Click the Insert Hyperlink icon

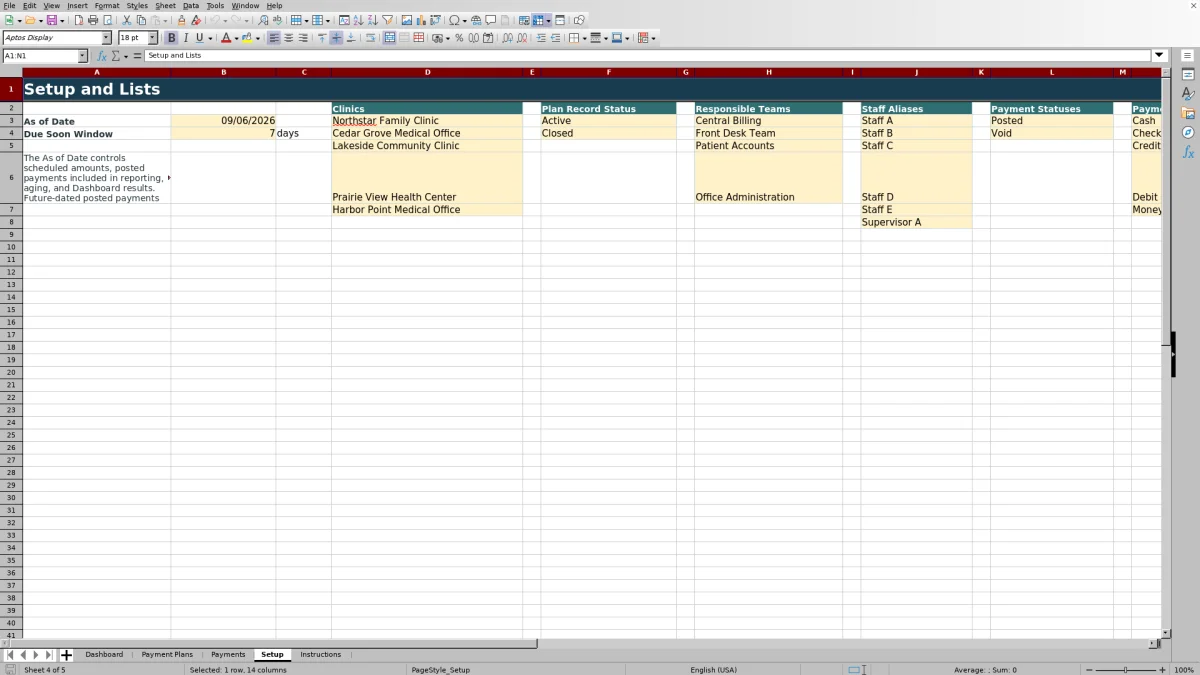[x=475, y=20]
